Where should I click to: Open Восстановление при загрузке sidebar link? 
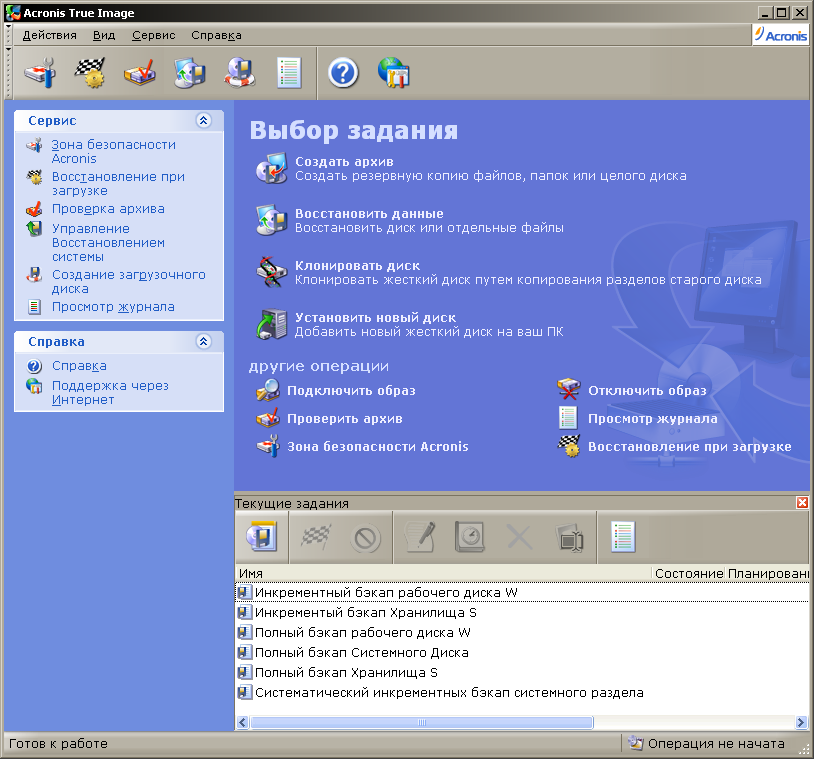coord(118,184)
